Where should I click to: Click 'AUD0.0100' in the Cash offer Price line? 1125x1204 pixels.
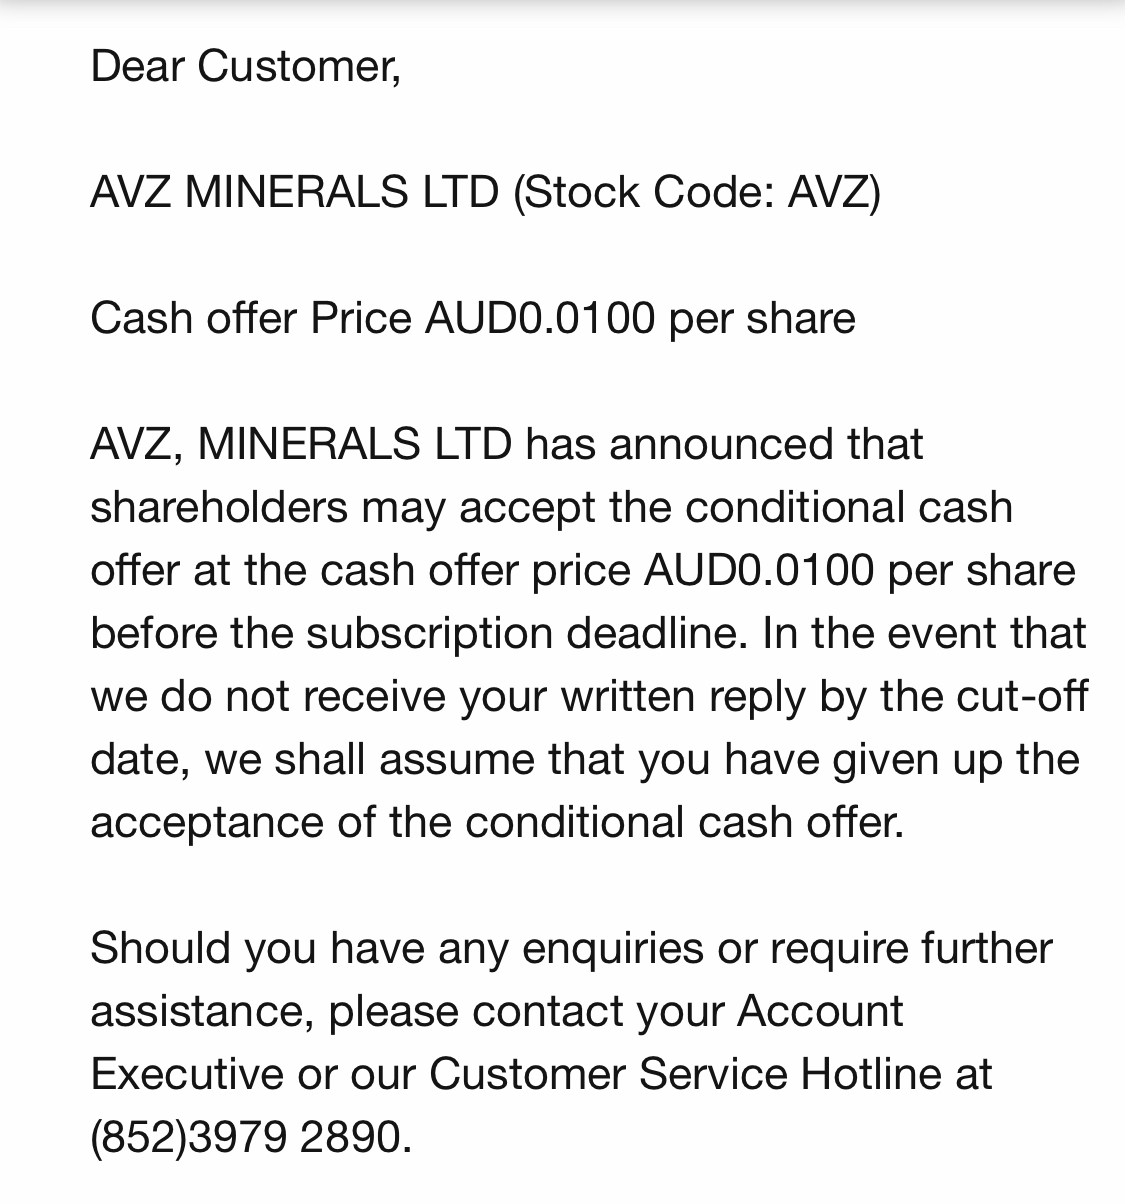(x=541, y=319)
